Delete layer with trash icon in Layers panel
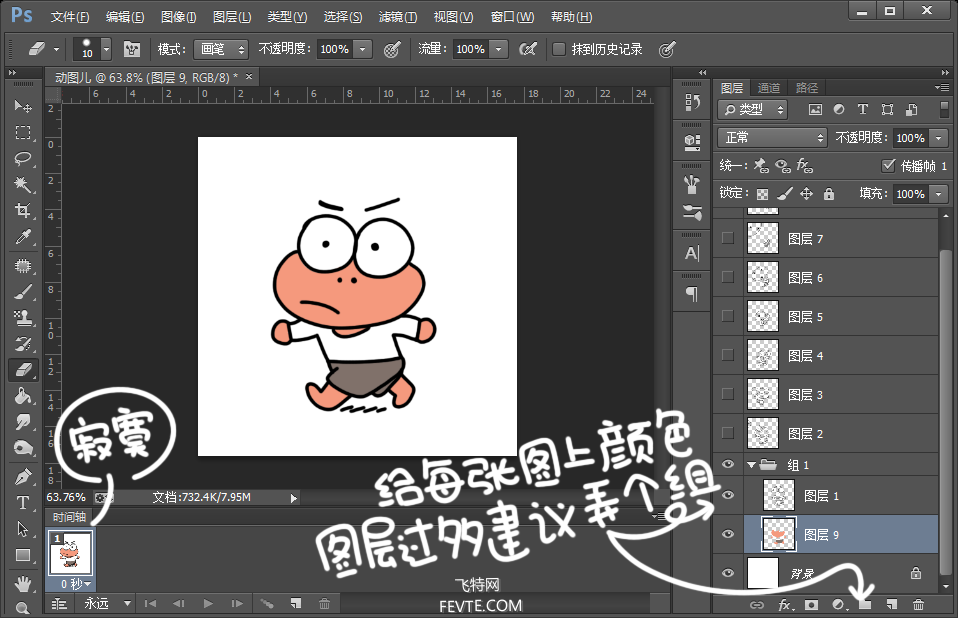Viewport: 958px width, 618px height. click(x=918, y=605)
